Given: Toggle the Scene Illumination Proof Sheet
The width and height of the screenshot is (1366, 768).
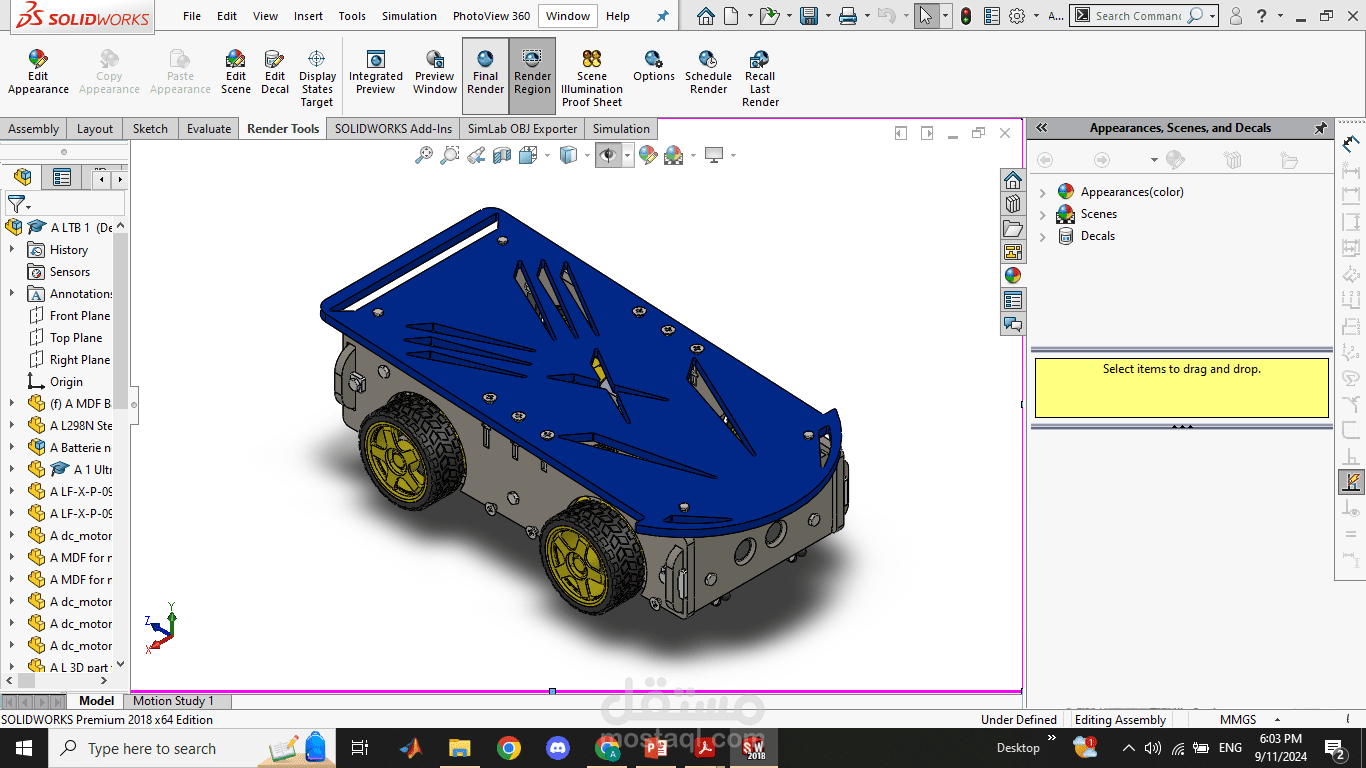Looking at the screenshot, I should point(591,78).
